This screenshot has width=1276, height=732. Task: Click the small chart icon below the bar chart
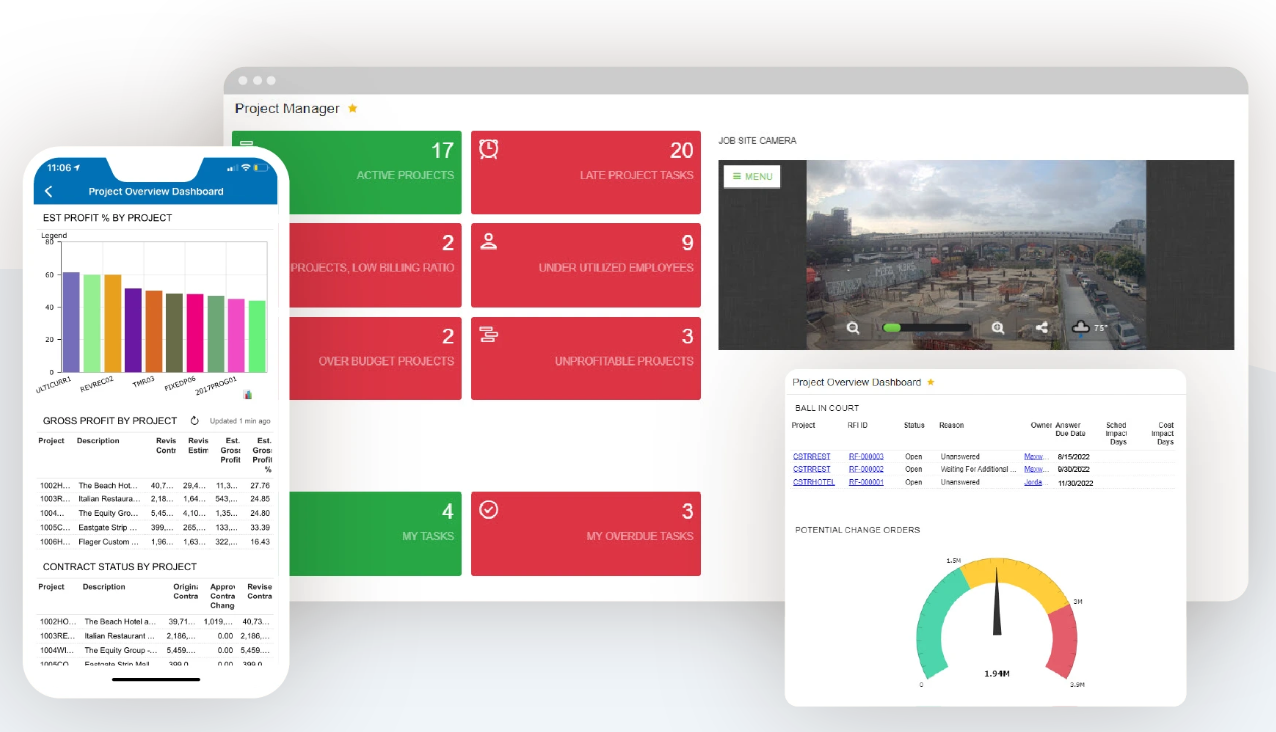[x=248, y=395]
